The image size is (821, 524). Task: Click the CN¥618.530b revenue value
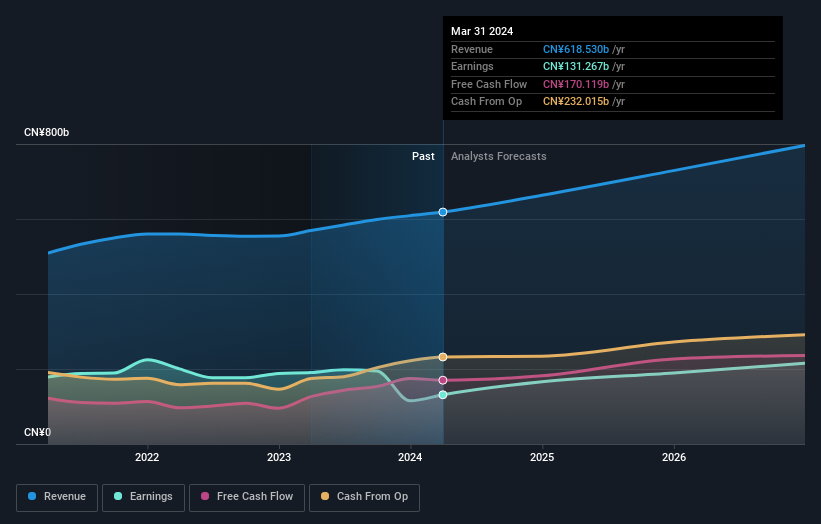click(576, 49)
